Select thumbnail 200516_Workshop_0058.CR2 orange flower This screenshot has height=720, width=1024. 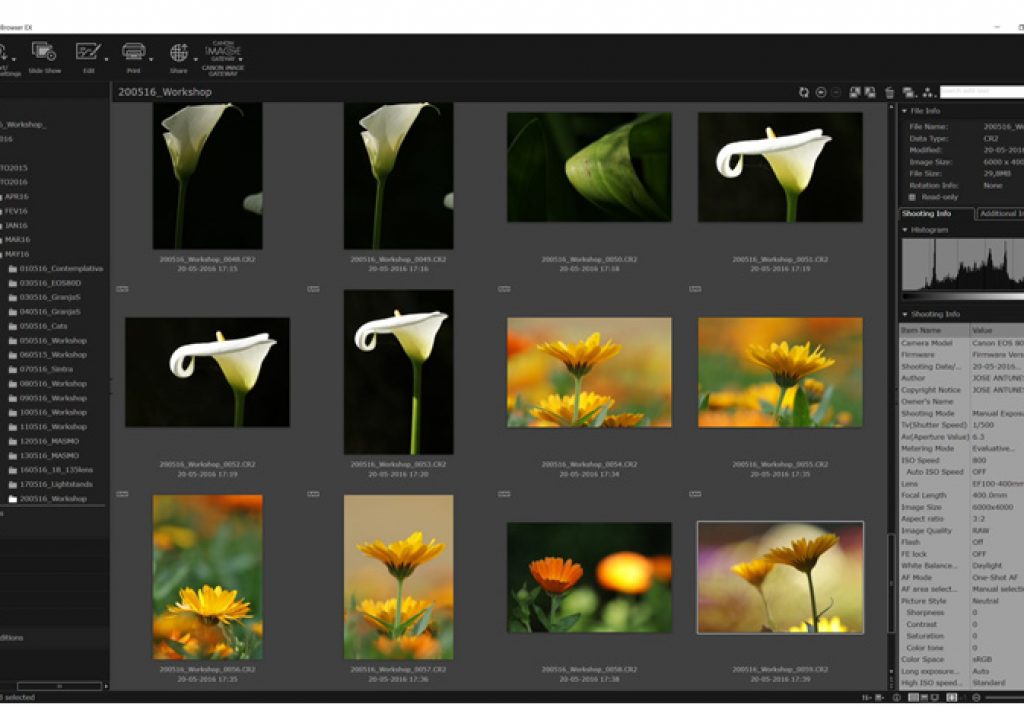[x=589, y=578]
